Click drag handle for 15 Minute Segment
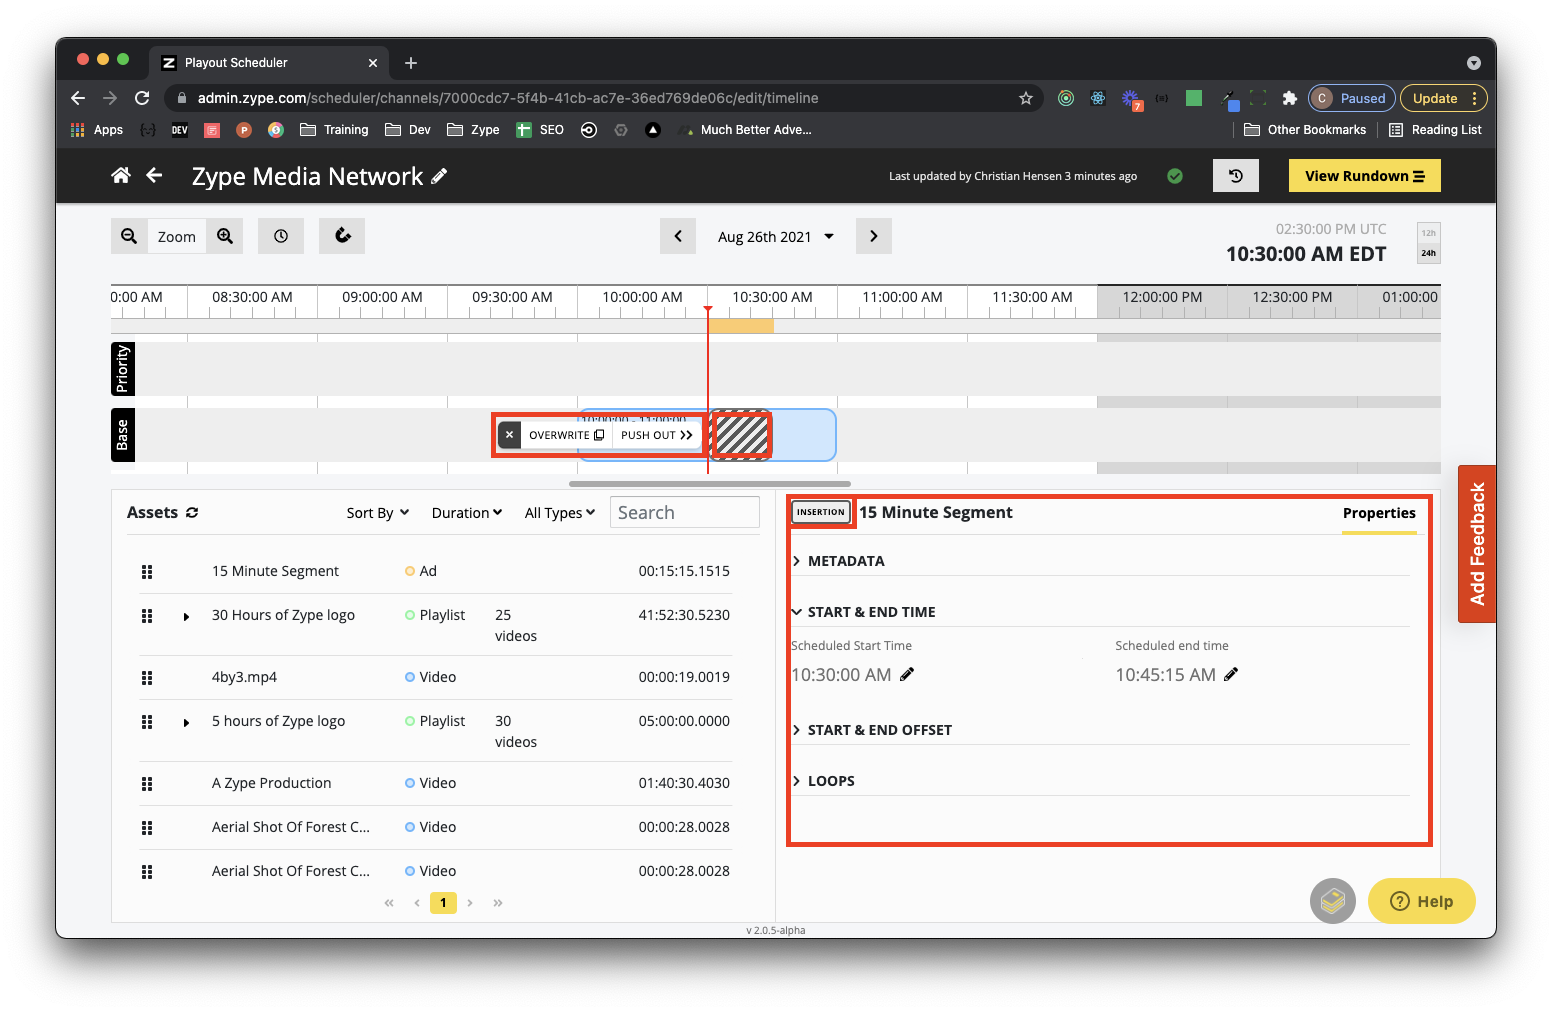1552x1012 pixels. [147, 572]
